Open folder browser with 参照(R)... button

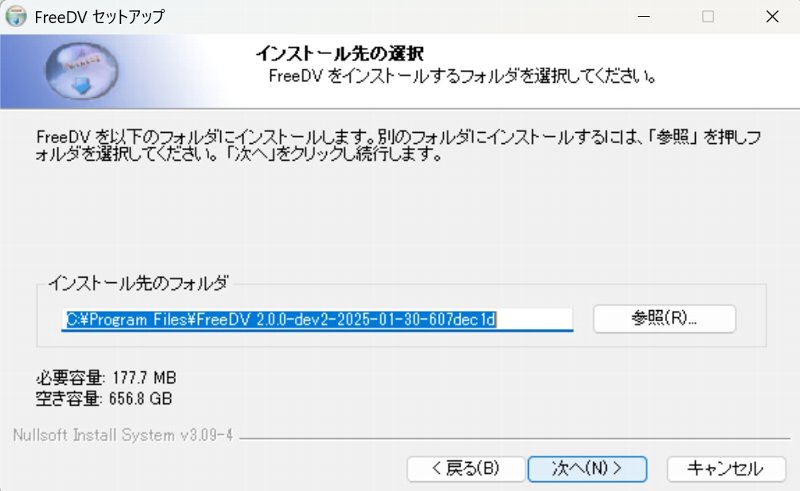(664, 318)
